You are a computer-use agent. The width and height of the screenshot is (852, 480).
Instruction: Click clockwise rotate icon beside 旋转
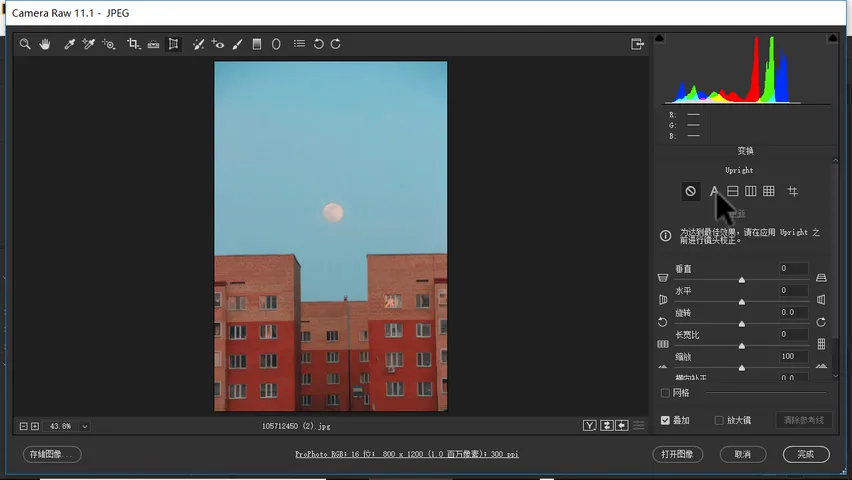coord(821,322)
